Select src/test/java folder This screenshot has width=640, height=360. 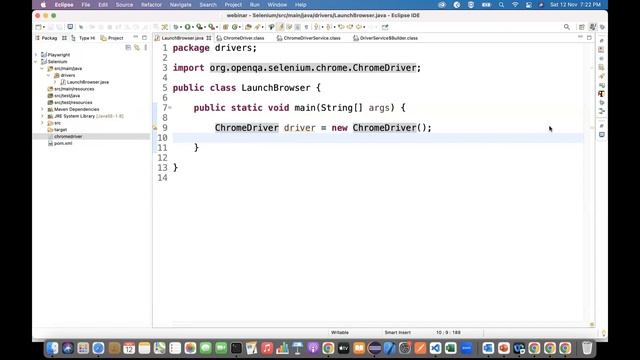(67, 96)
